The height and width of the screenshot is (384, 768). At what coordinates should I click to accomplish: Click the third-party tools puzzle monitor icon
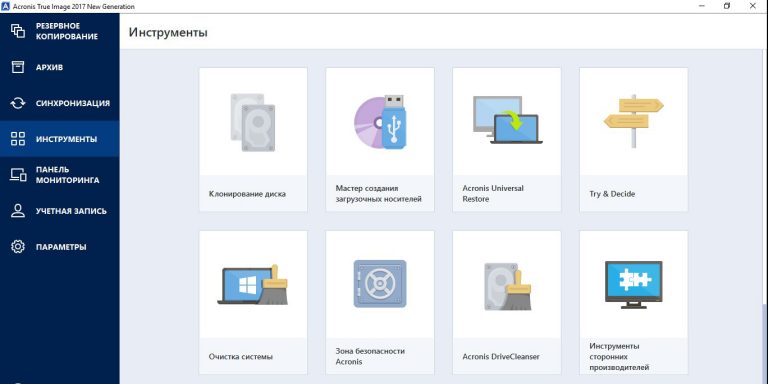[x=634, y=285]
